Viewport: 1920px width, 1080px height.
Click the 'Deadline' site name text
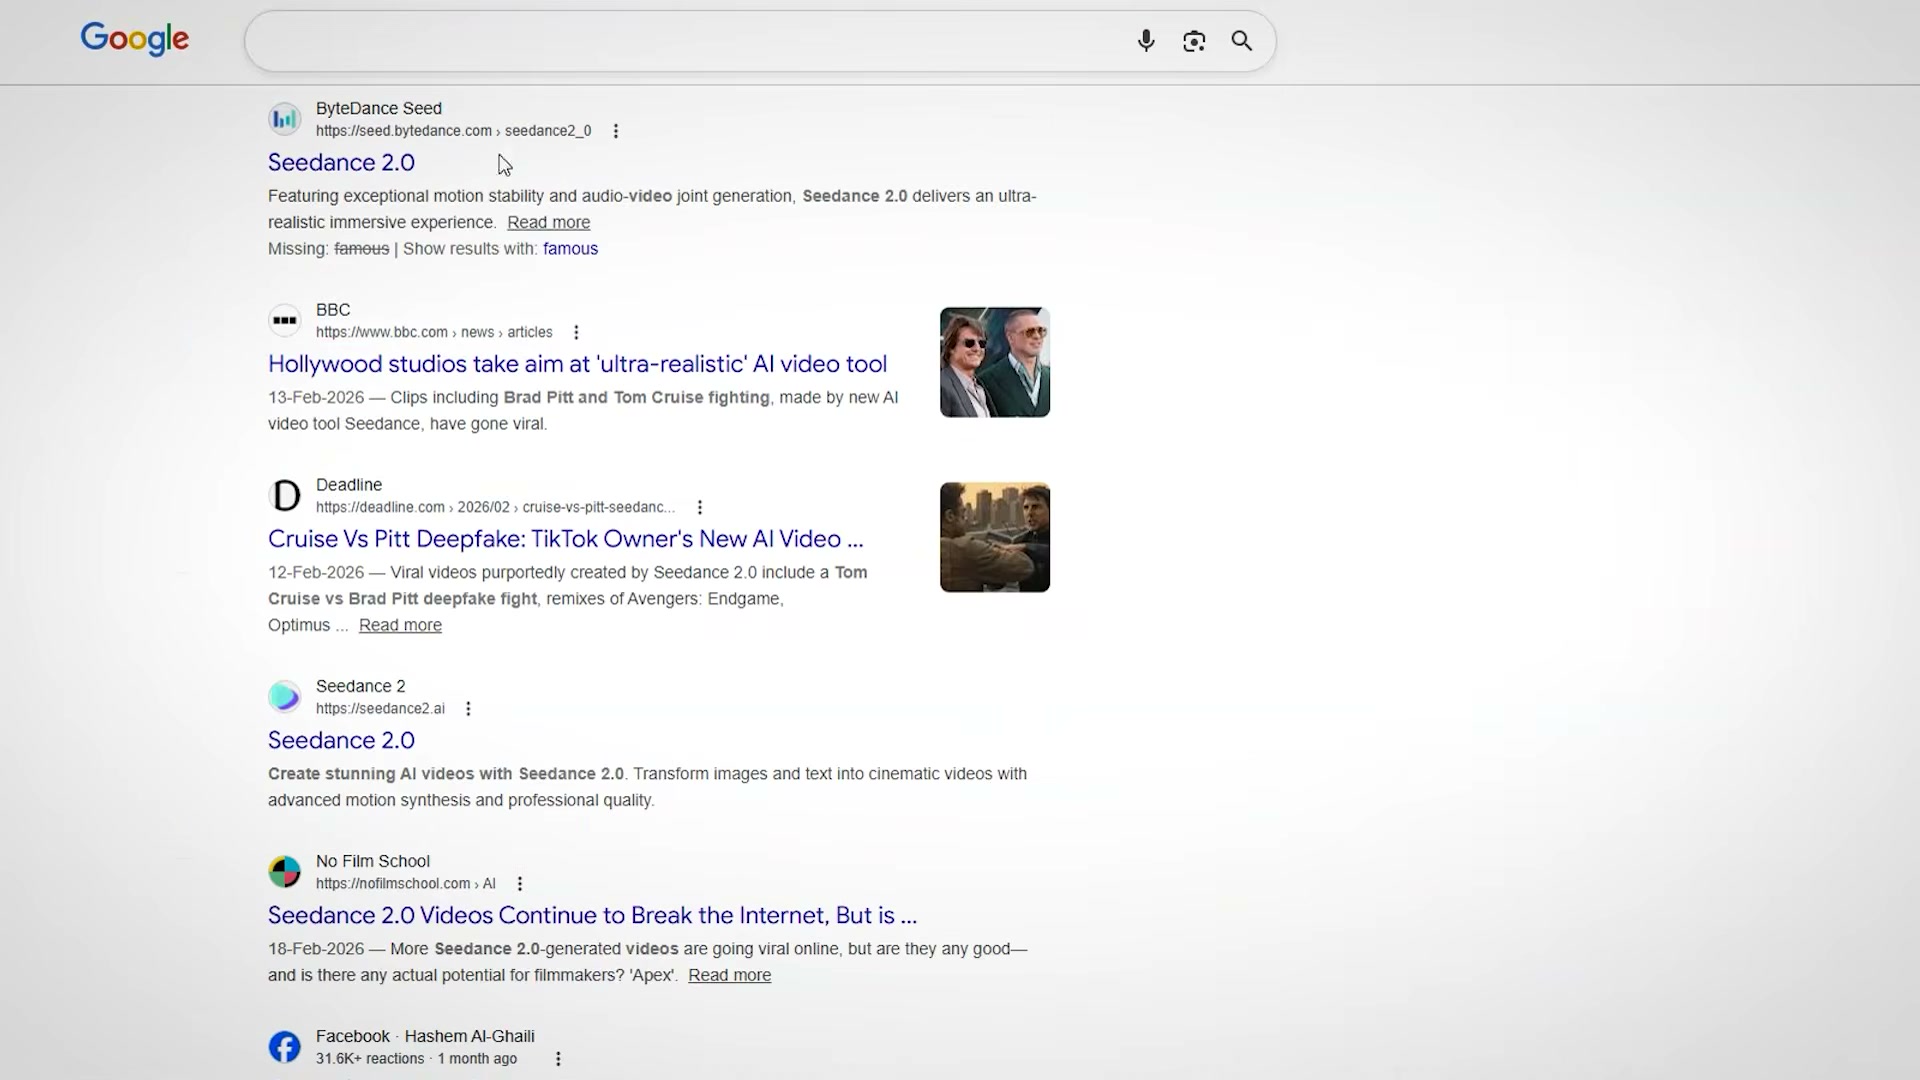[x=349, y=485]
